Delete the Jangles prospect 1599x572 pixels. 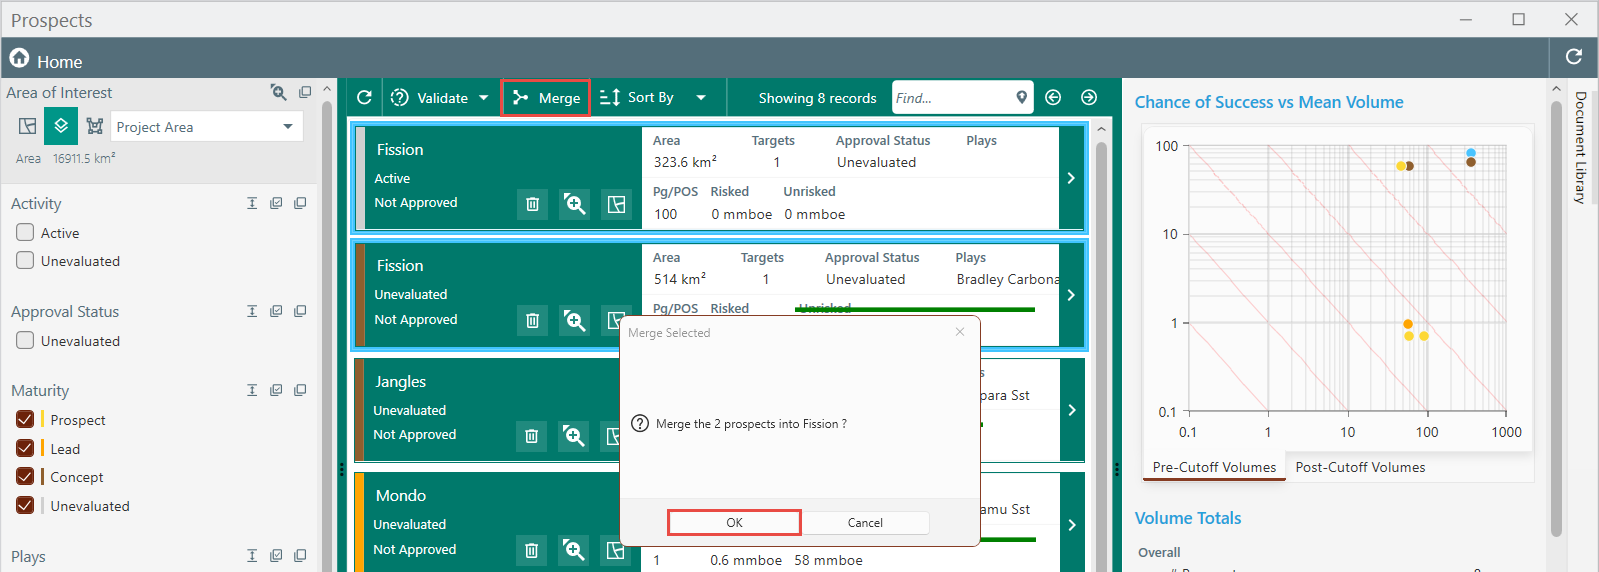click(531, 436)
